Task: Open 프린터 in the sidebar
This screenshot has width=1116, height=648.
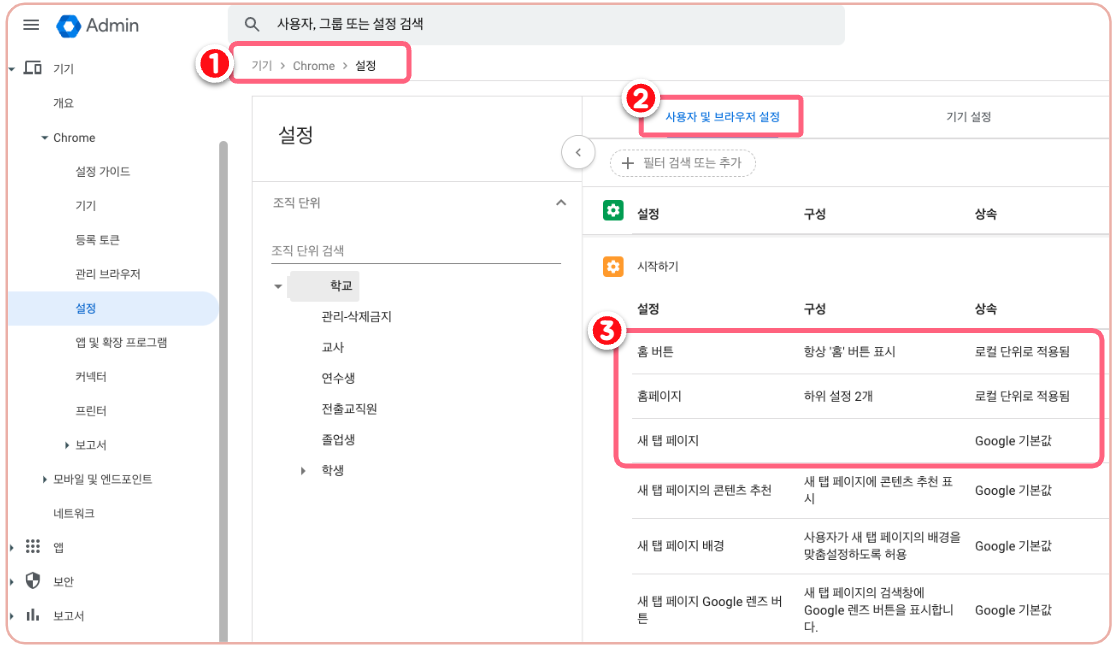Action: [91, 411]
